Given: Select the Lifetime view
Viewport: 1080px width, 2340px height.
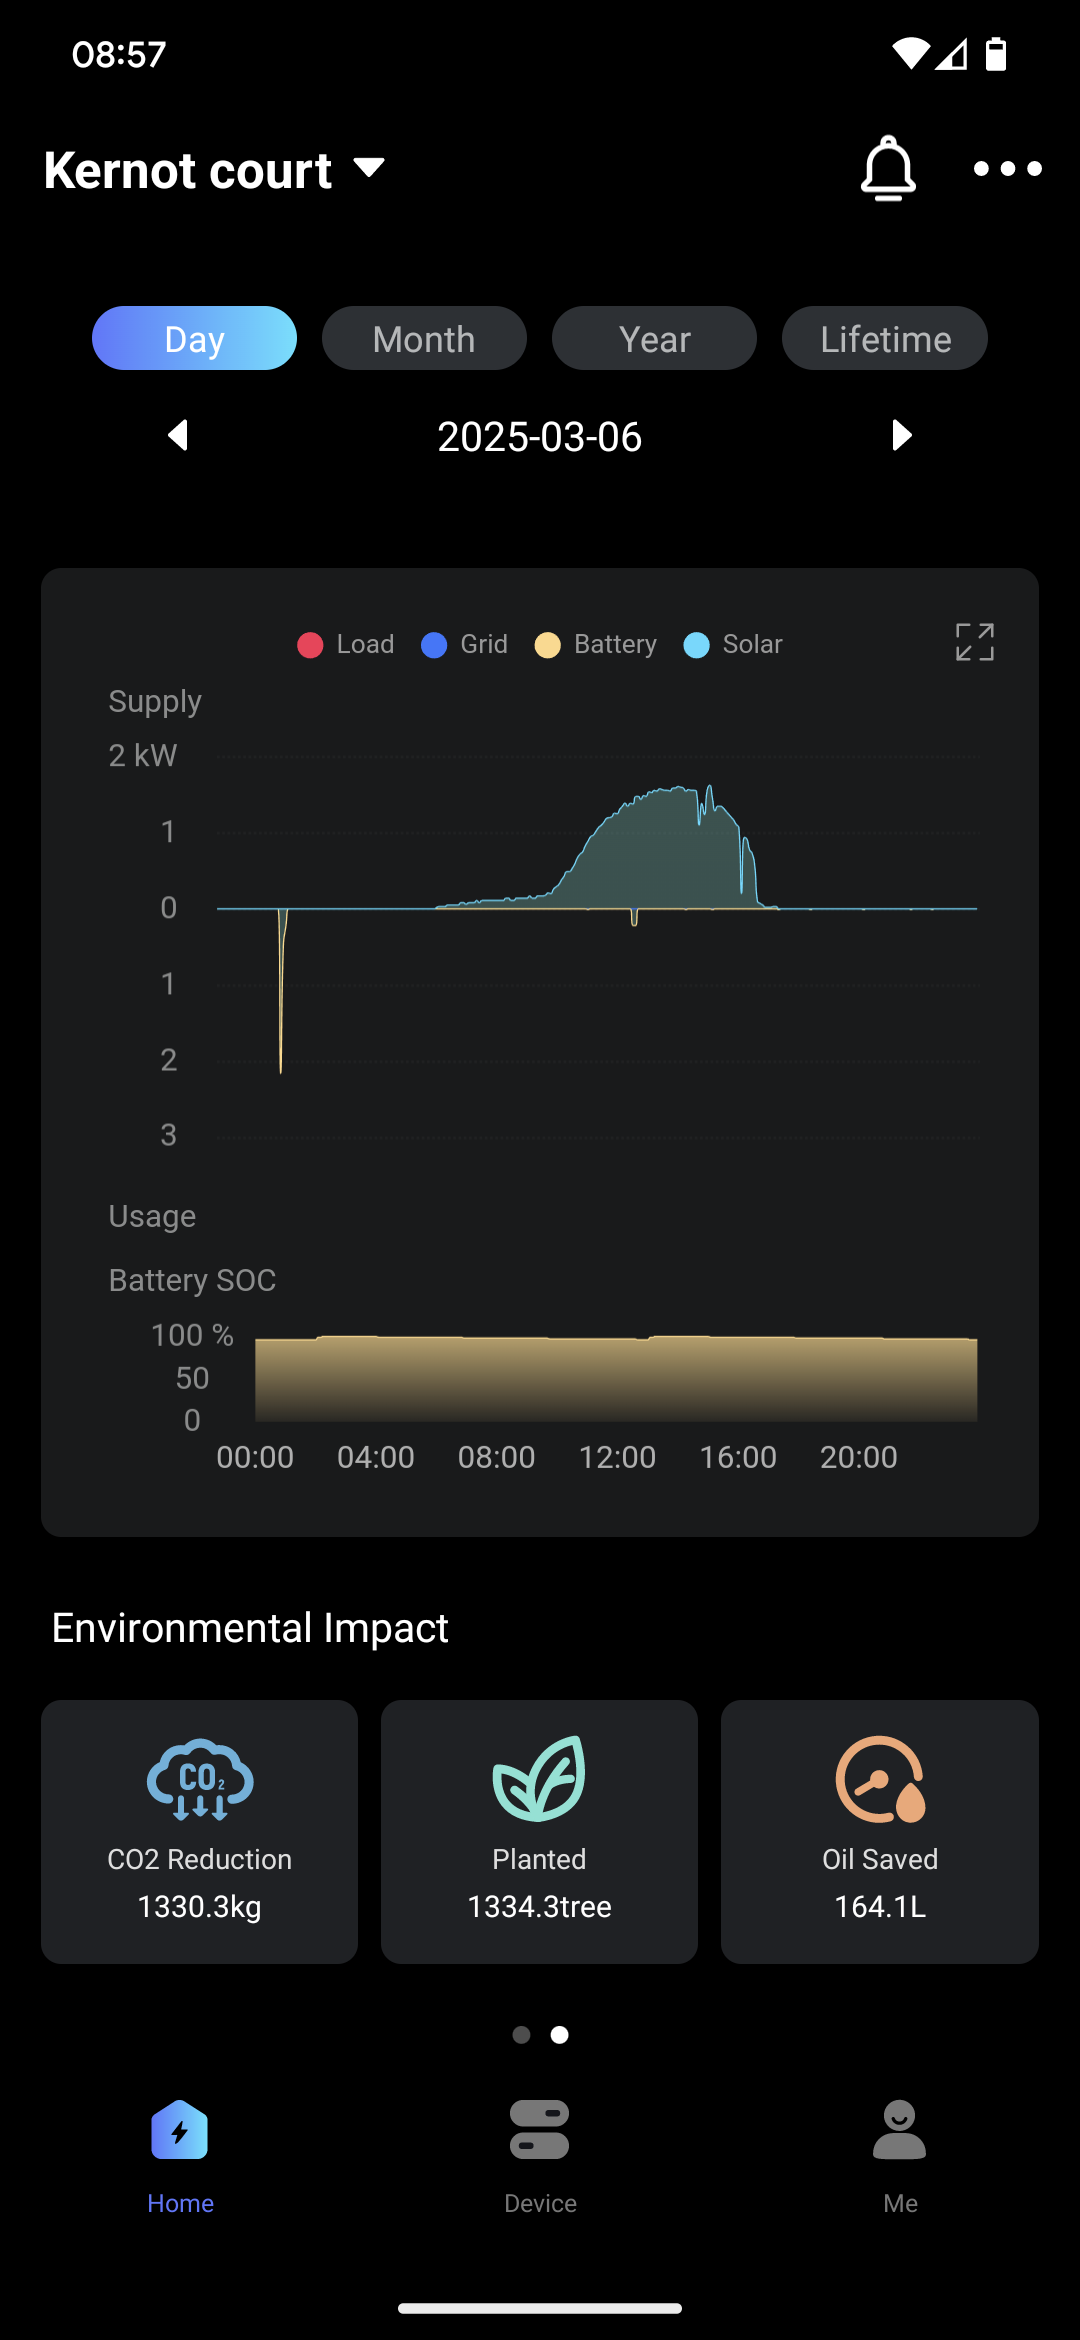Looking at the screenshot, I should (x=885, y=339).
